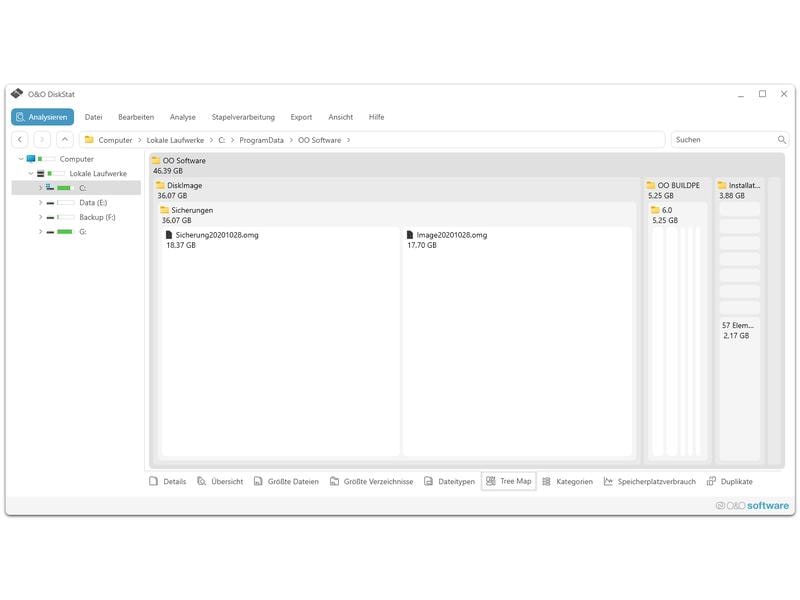
Task: Open the Export menu
Action: click(301, 117)
